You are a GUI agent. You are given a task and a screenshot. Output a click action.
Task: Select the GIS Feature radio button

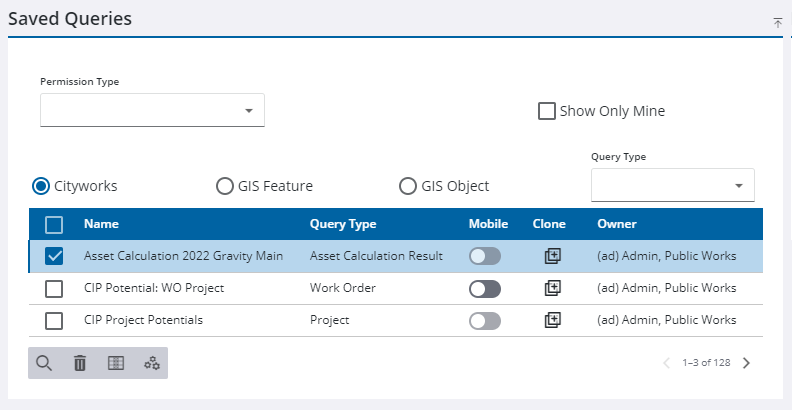225,186
